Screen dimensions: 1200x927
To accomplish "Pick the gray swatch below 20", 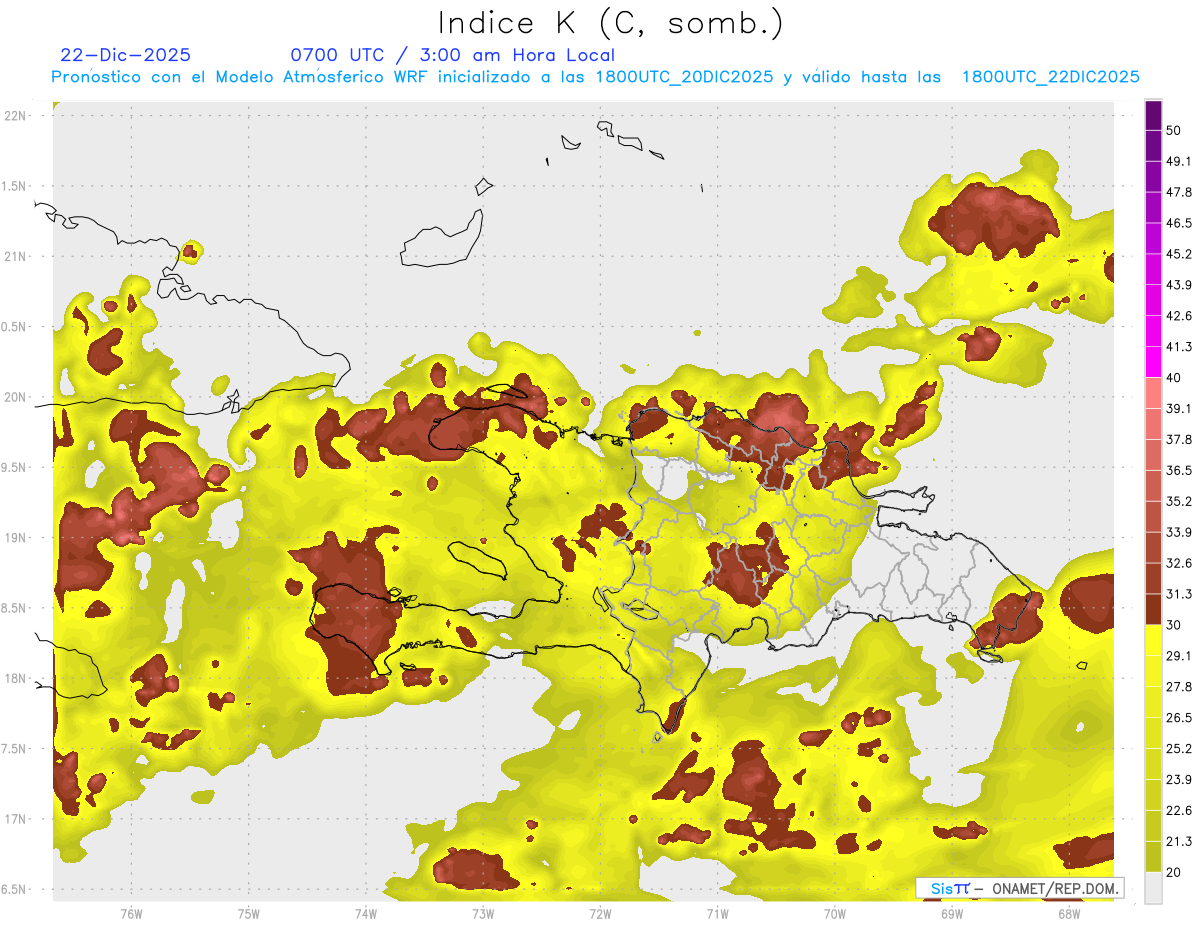I will [1153, 887].
